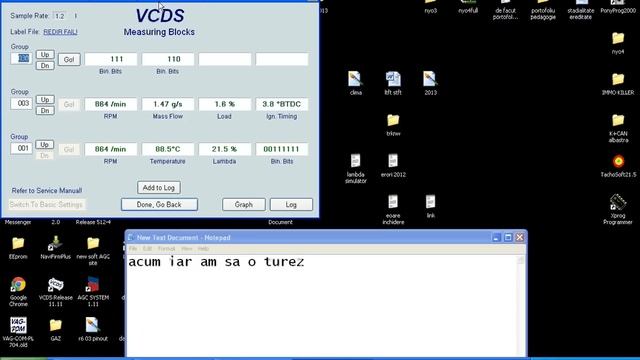Image resolution: width=640 pixels, height=360 pixels.
Task: Open View menu in Notepad
Action: coord(187,249)
